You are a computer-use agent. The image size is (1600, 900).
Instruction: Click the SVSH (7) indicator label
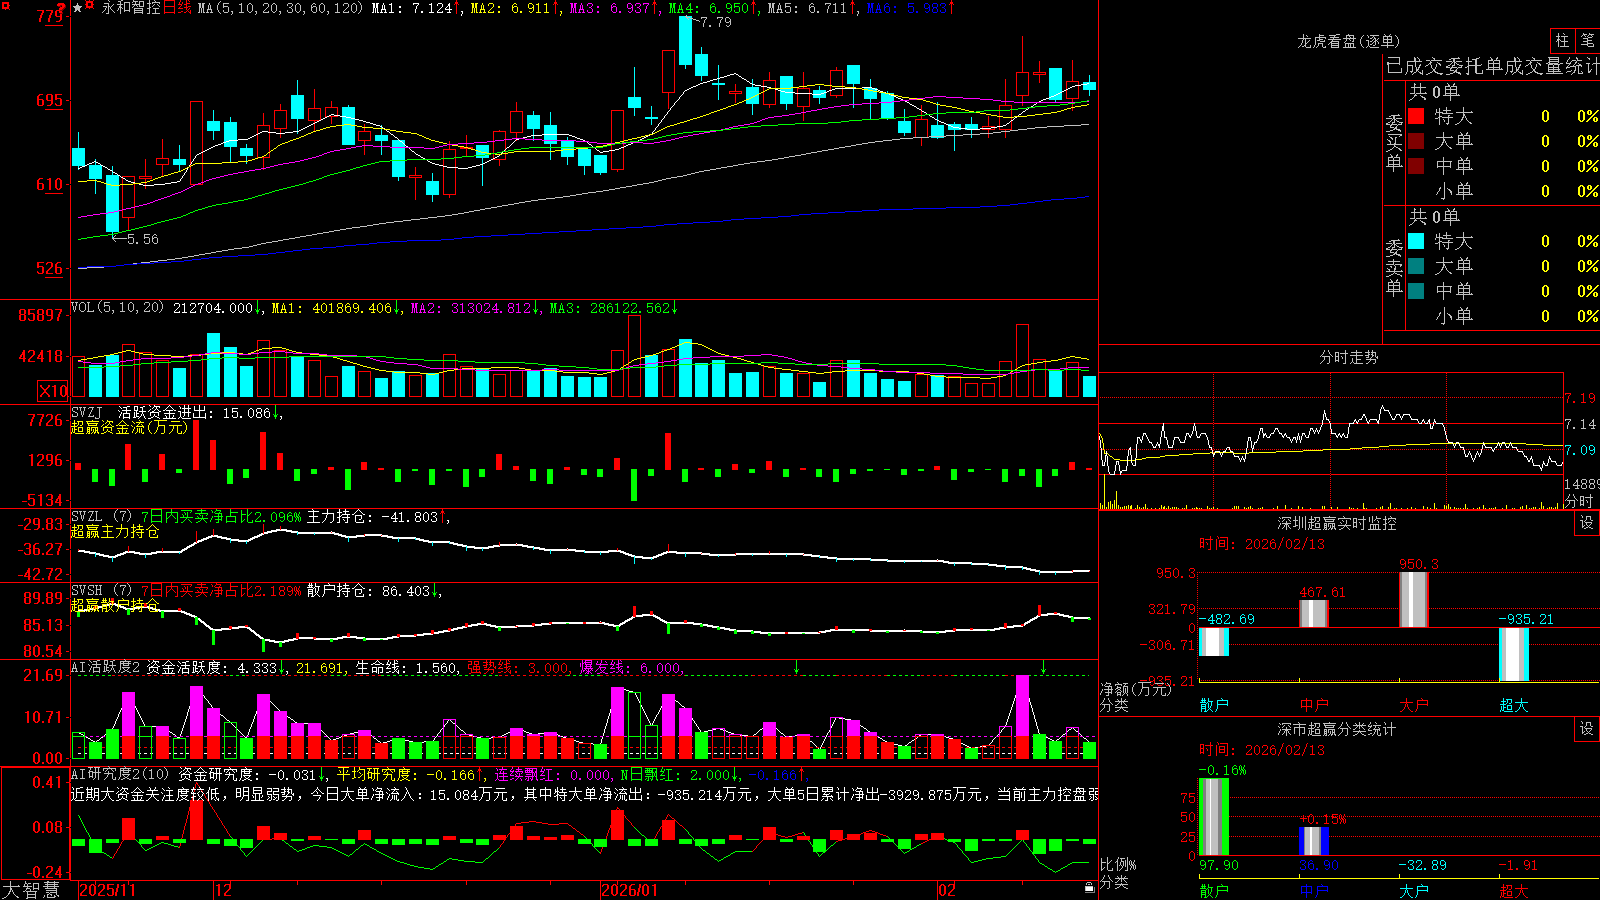pos(101,591)
